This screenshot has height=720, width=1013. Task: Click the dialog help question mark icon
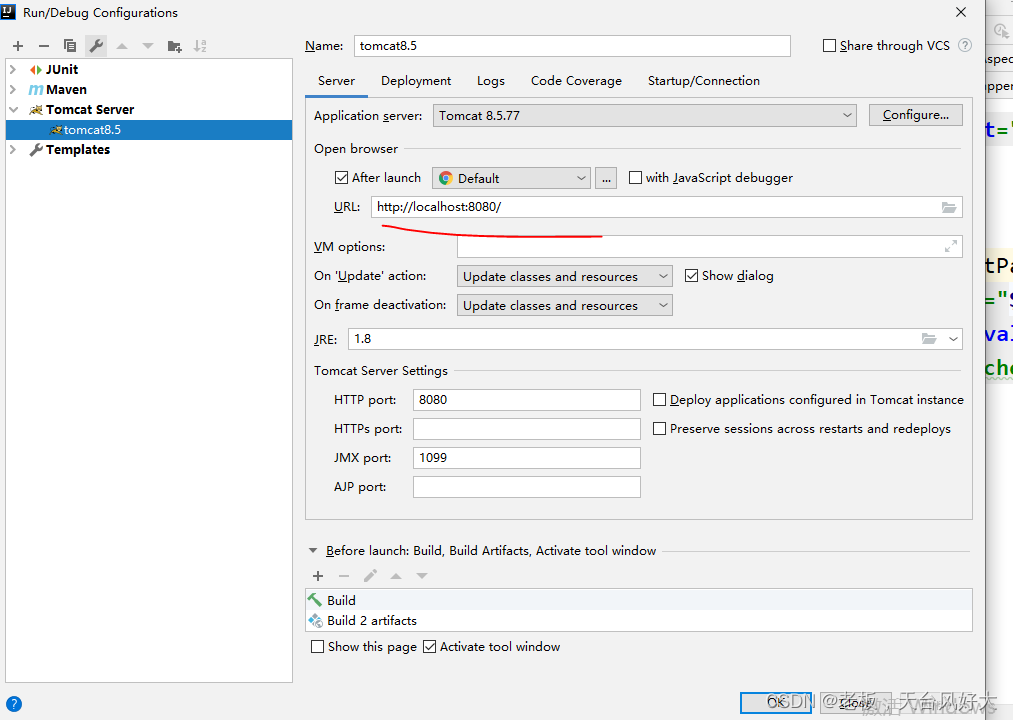click(x=14, y=704)
